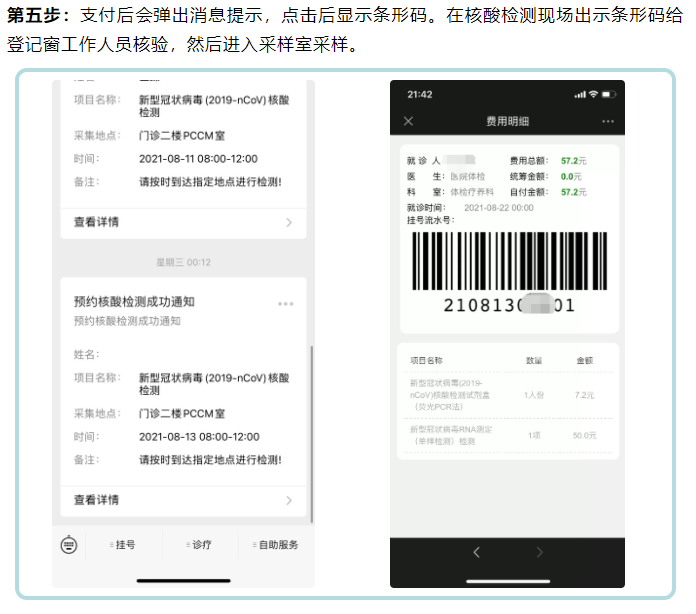Click the barcode number beginning 210813

(x=510, y=305)
